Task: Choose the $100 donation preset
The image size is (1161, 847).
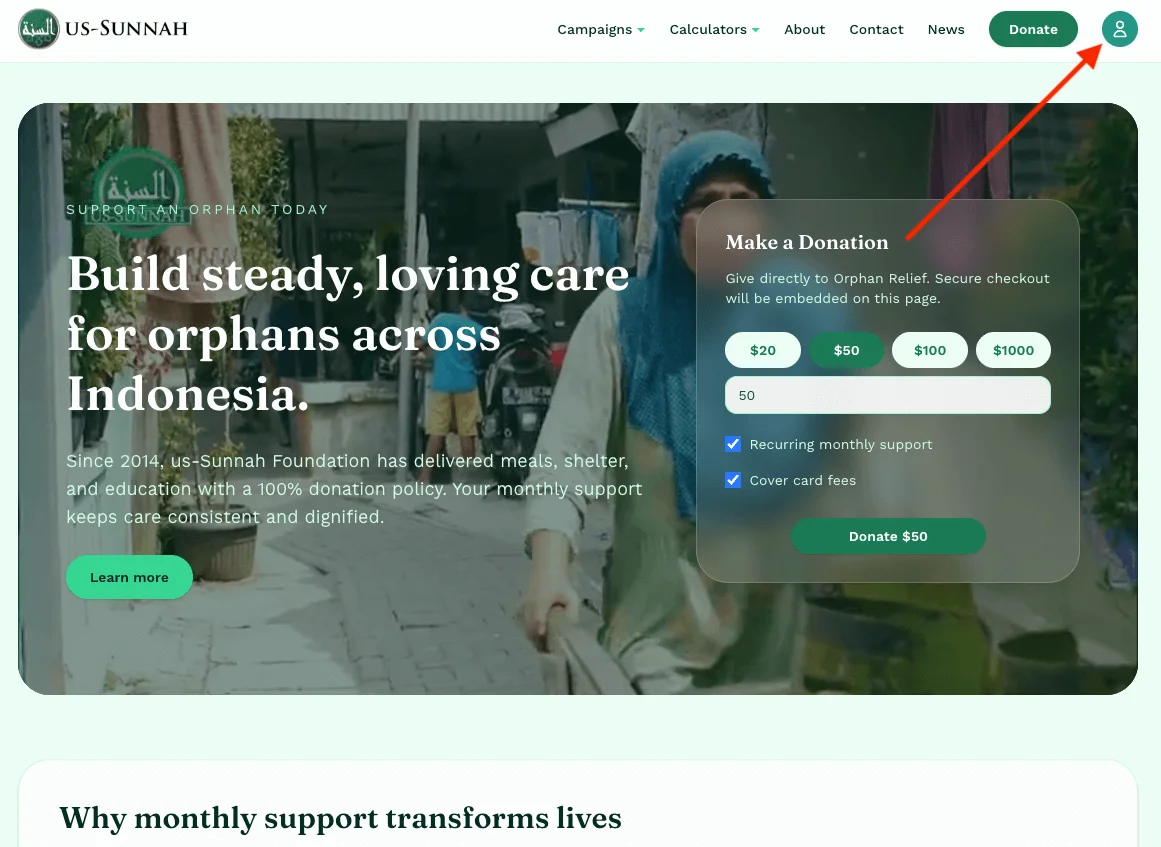Action: pos(929,350)
